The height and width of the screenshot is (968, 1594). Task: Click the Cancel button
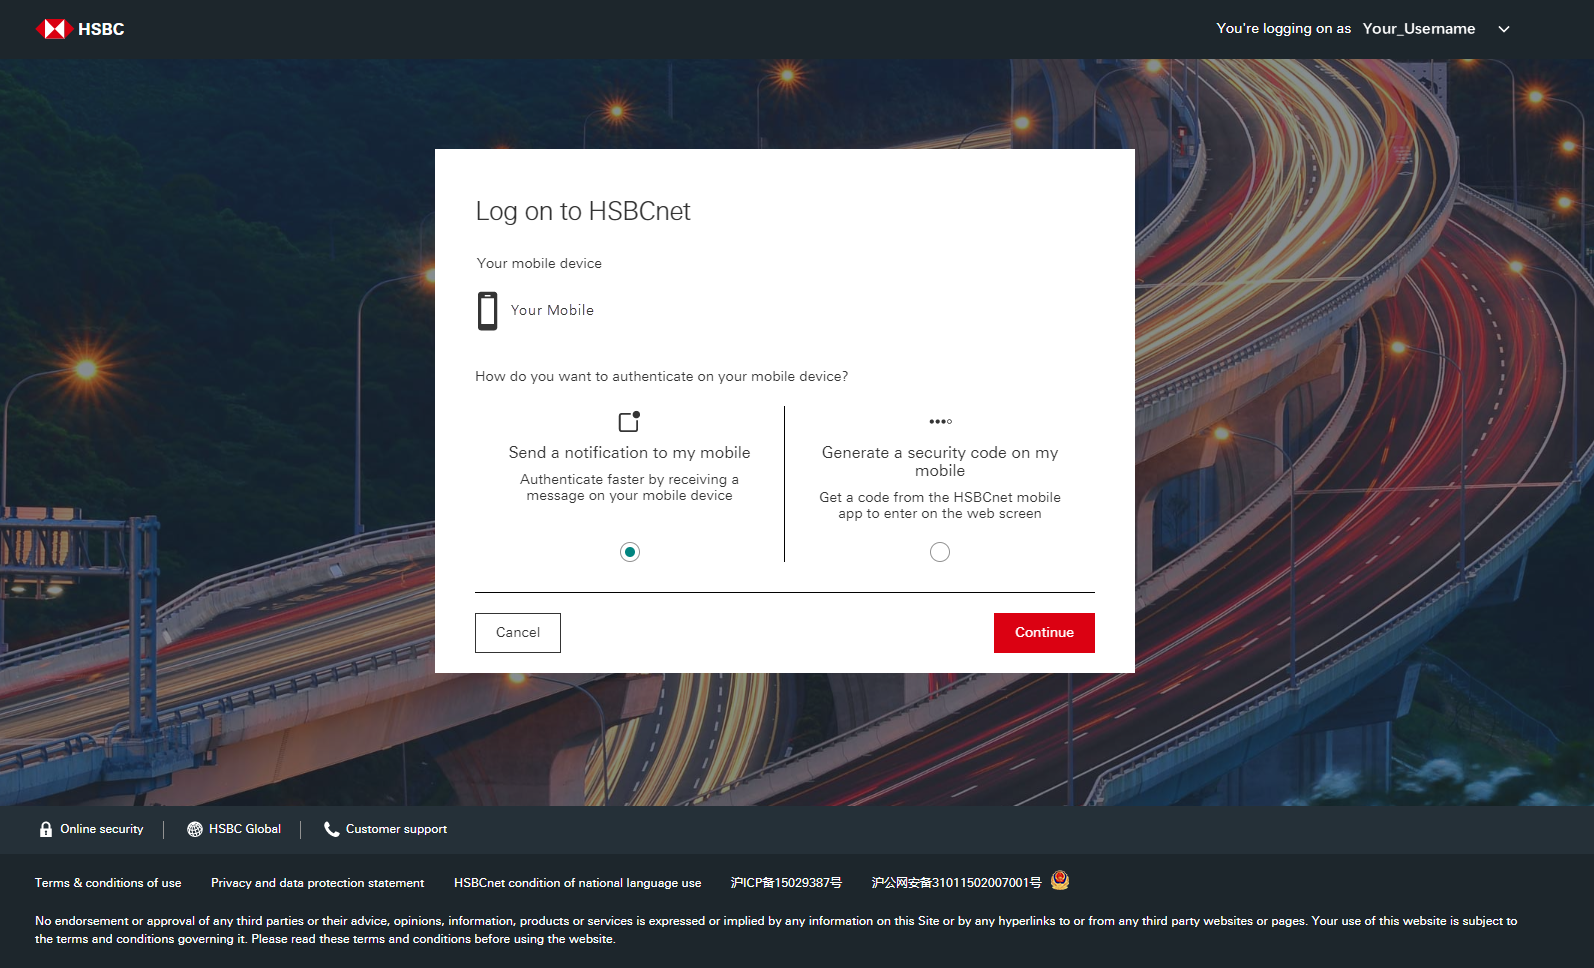tap(518, 633)
